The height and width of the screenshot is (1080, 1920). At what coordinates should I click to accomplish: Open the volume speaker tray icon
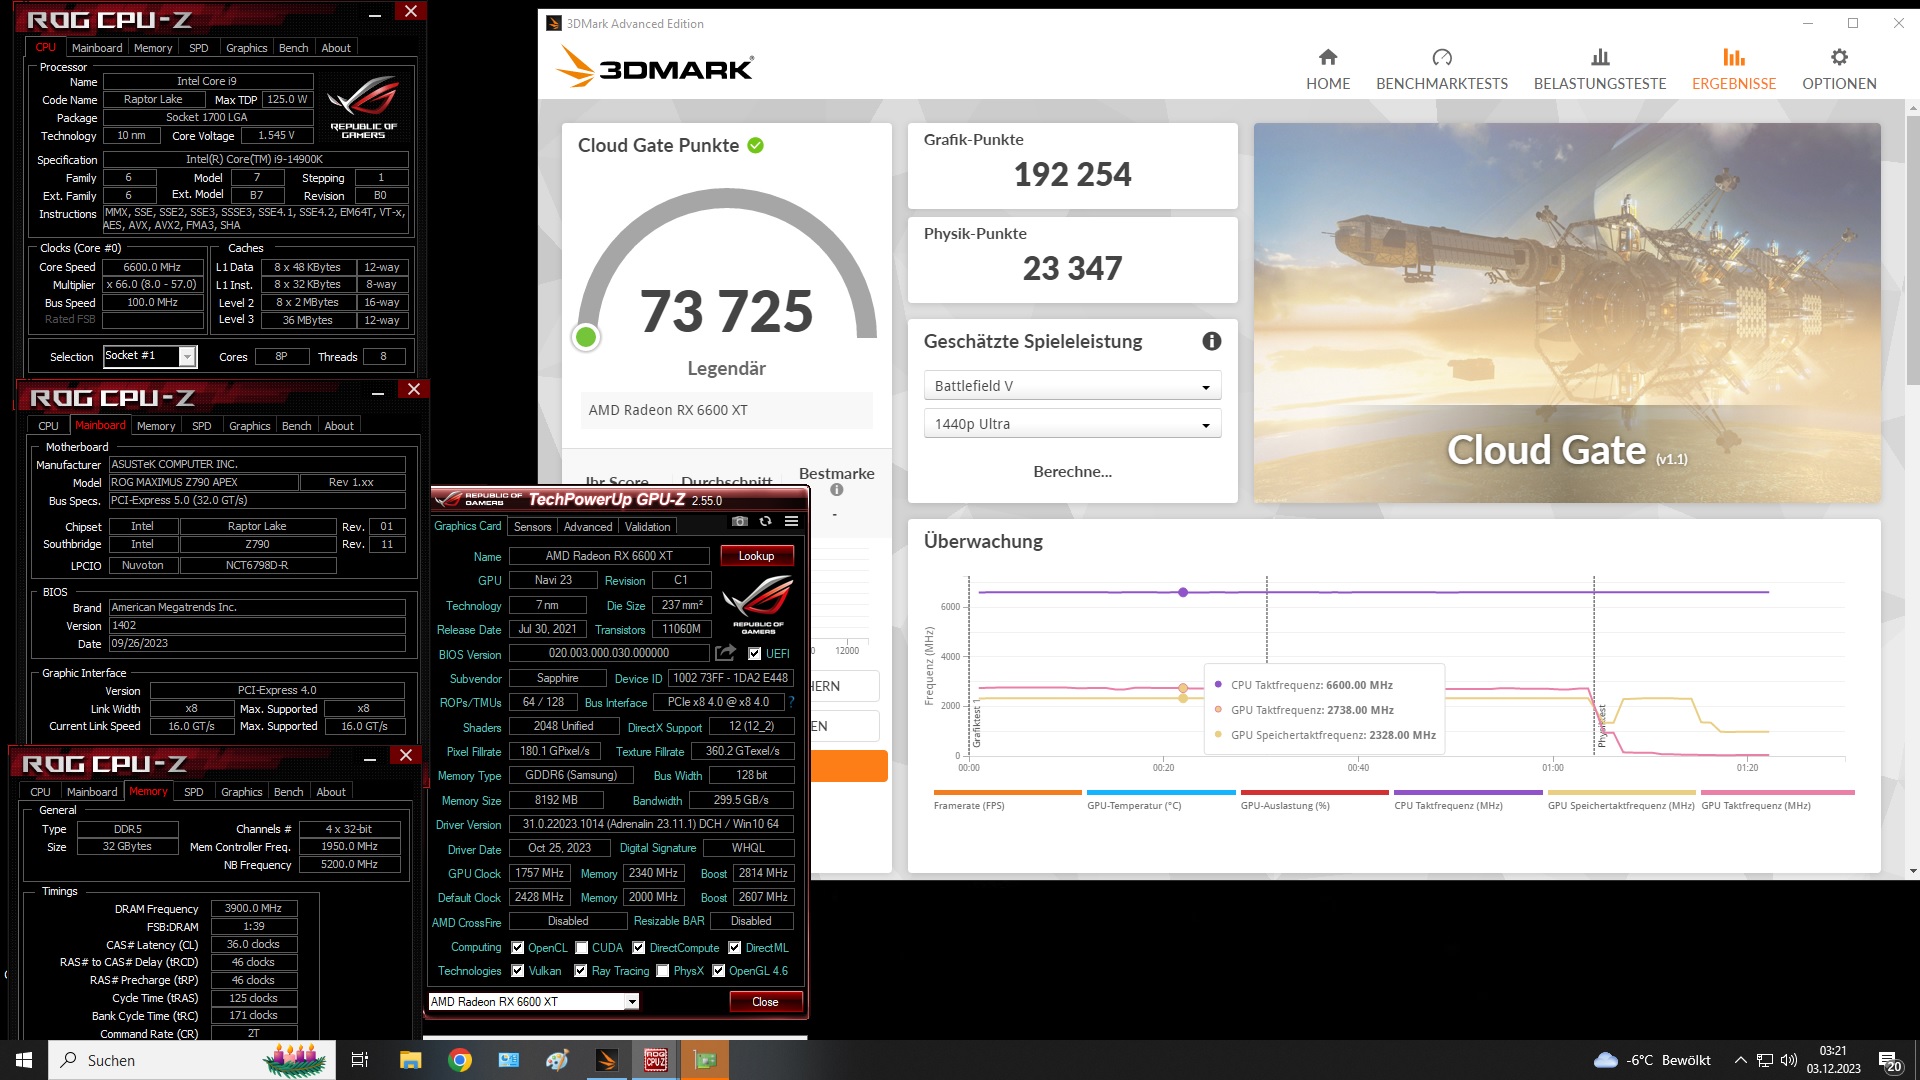[1789, 1060]
